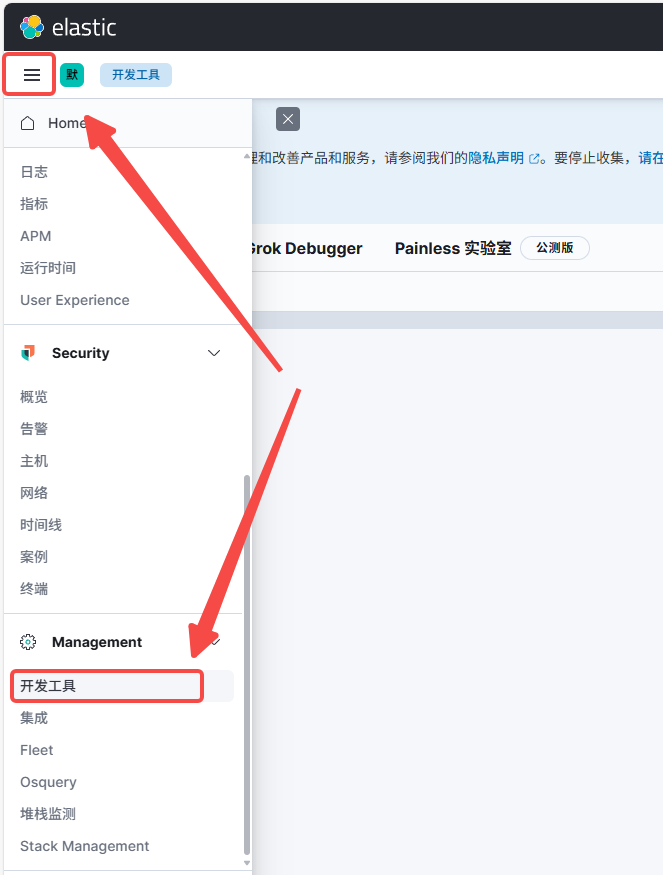This screenshot has height=875, width=663.
Task: Open Fleet under Management
Action: 37,750
